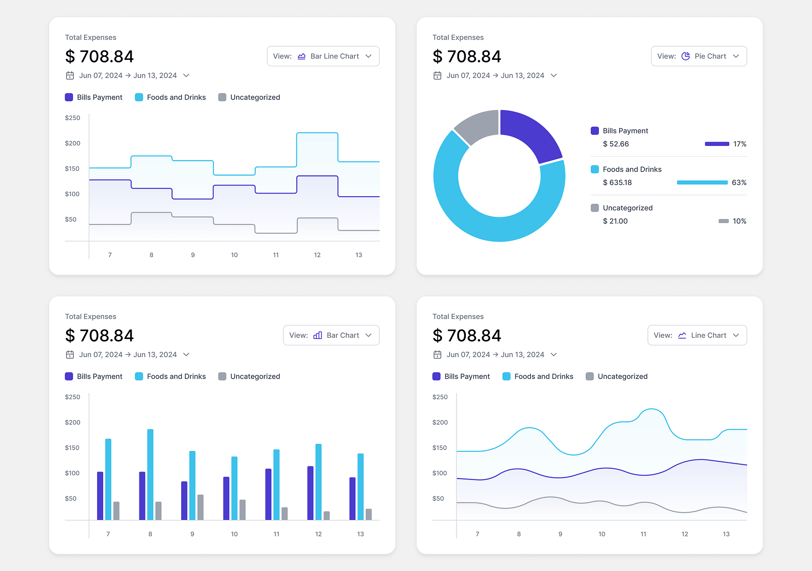Image resolution: width=812 pixels, height=571 pixels.
Task: Click calendar icon in Bar Line Chart card
Action: [69, 76]
